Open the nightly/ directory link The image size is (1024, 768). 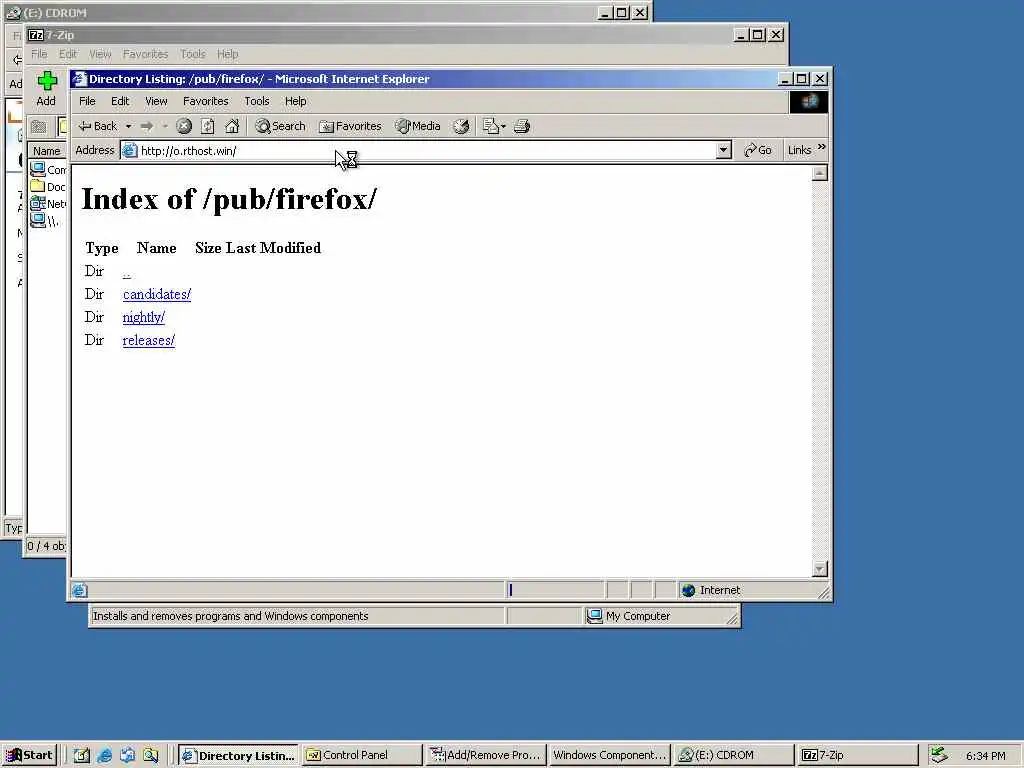tap(144, 317)
